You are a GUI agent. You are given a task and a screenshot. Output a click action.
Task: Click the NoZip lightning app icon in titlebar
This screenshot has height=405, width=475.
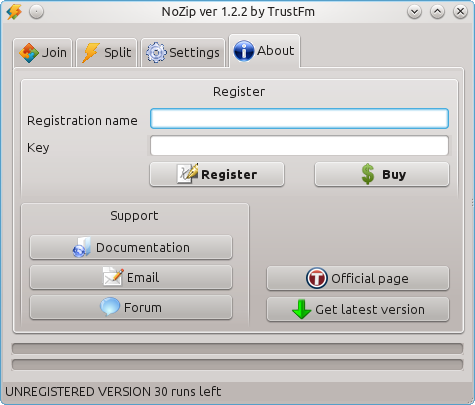point(14,12)
